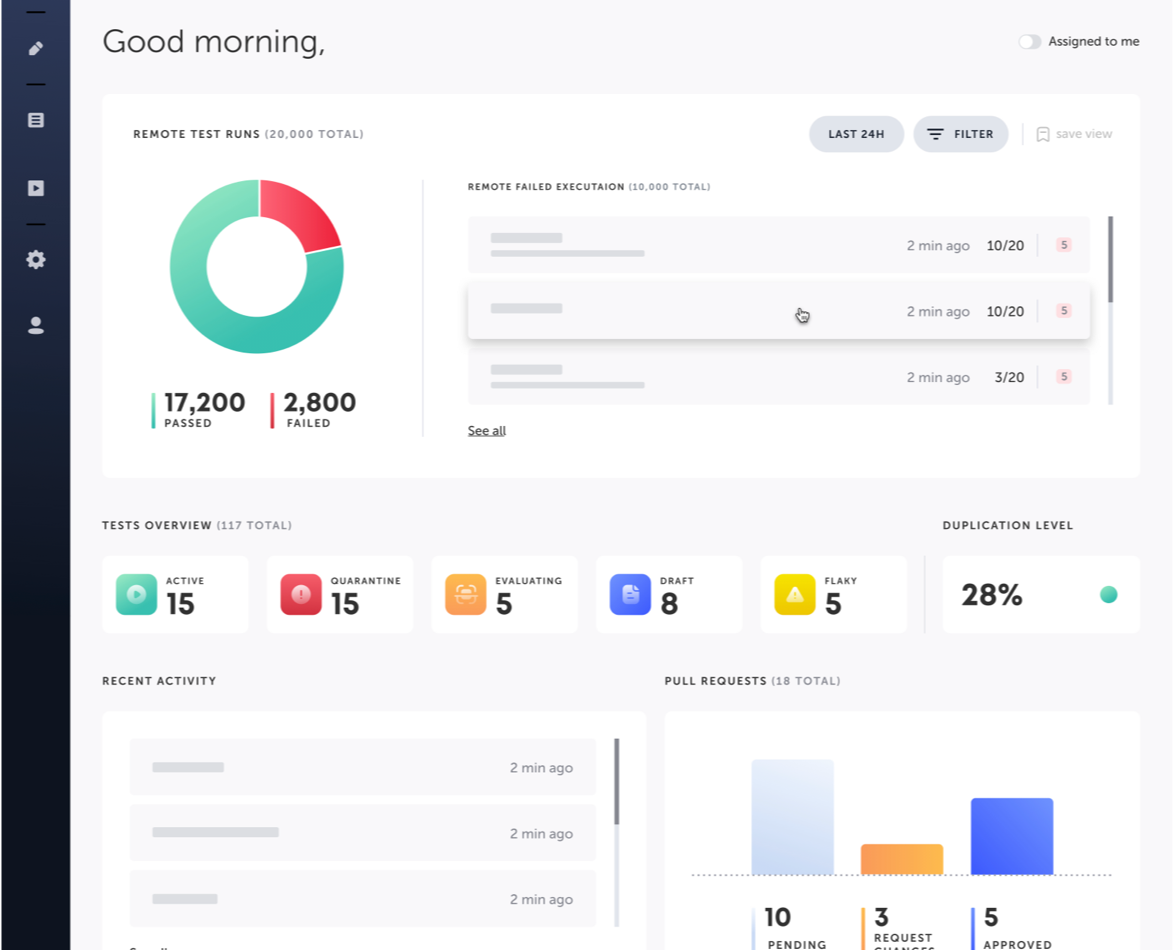Image resolution: width=1174 pixels, height=950 pixels.
Task: Open the user profile icon in sidebar
Action: [x=35, y=324]
